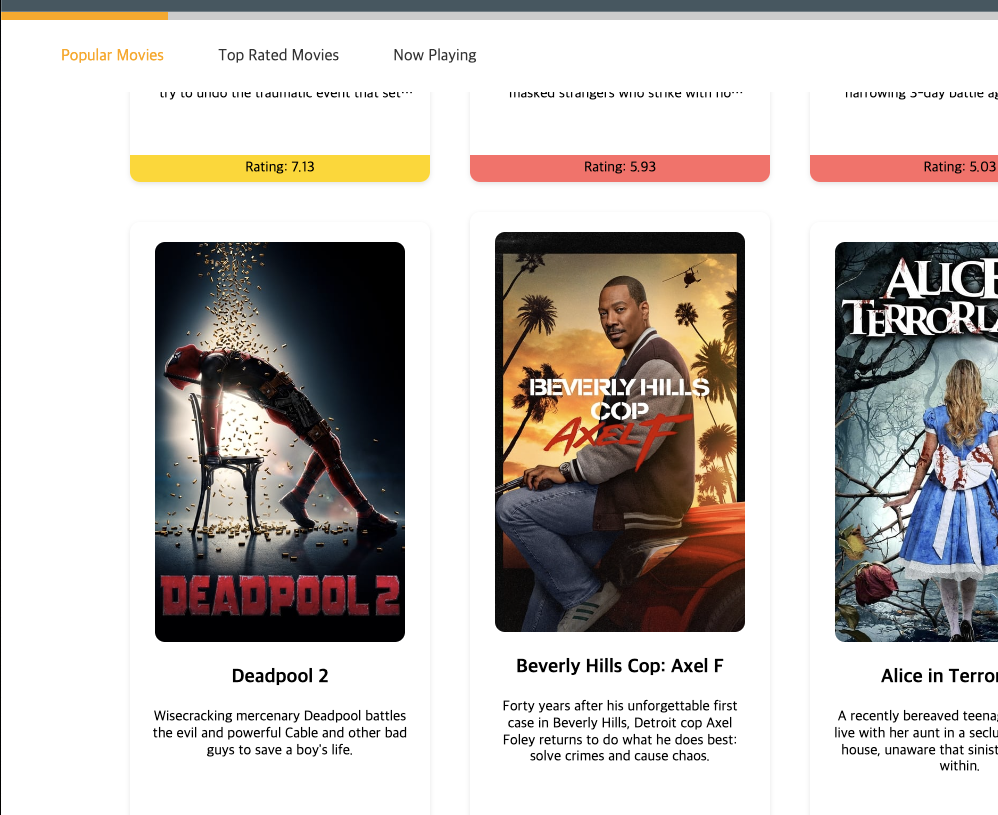Go to the Now Playing tab

435,55
